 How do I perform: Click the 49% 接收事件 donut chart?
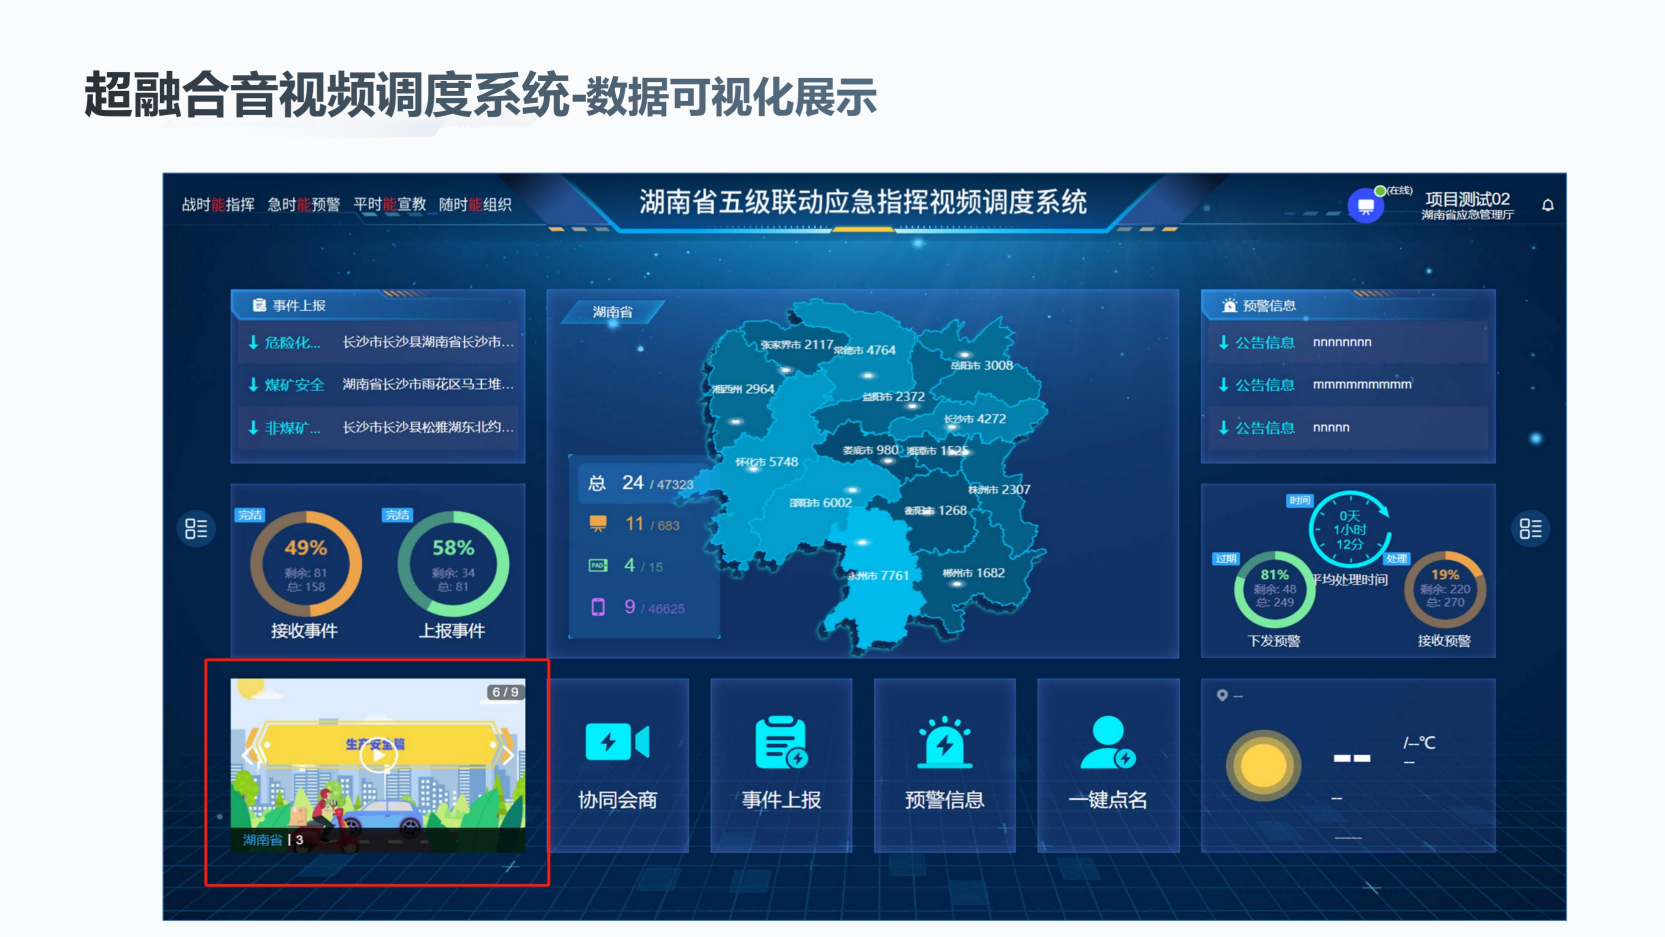pos(305,564)
